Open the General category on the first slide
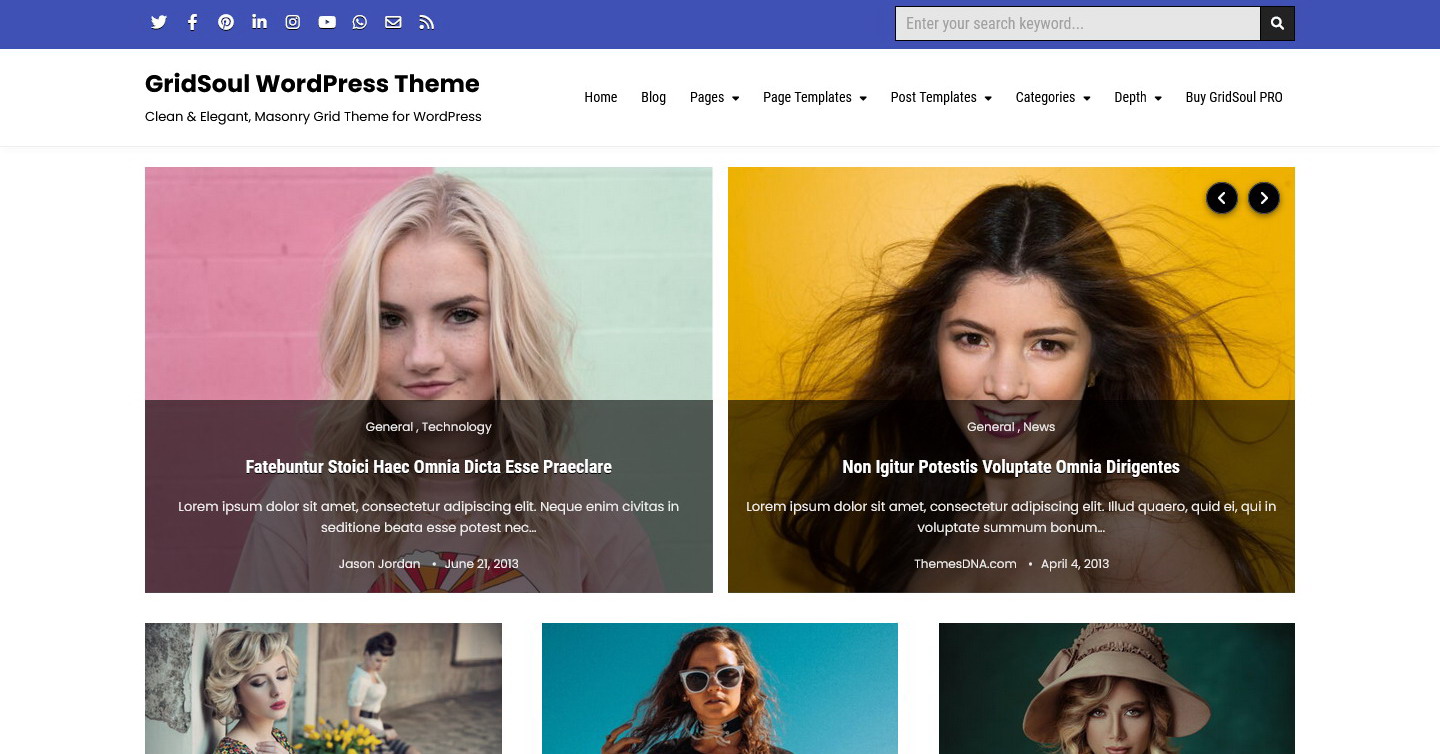Screen dimensions: 1440x754 coord(389,427)
